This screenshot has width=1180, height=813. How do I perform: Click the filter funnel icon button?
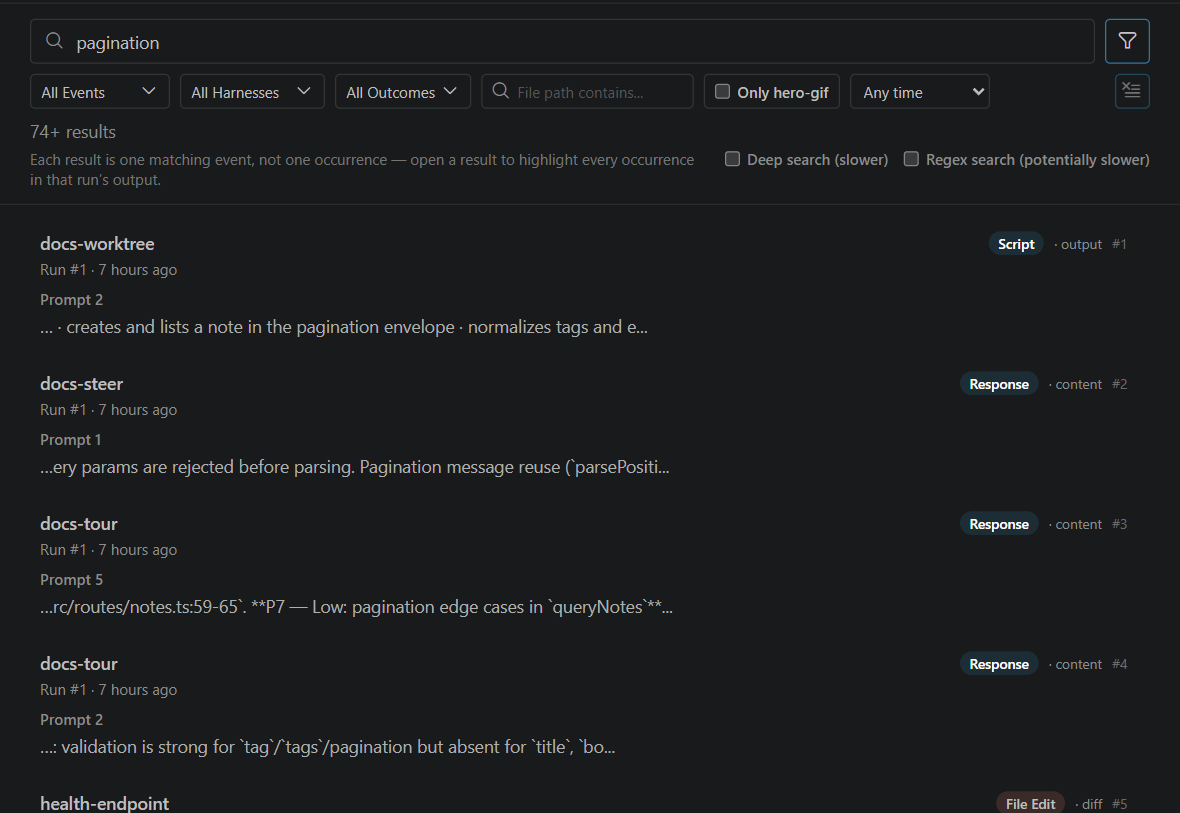(x=1127, y=41)
